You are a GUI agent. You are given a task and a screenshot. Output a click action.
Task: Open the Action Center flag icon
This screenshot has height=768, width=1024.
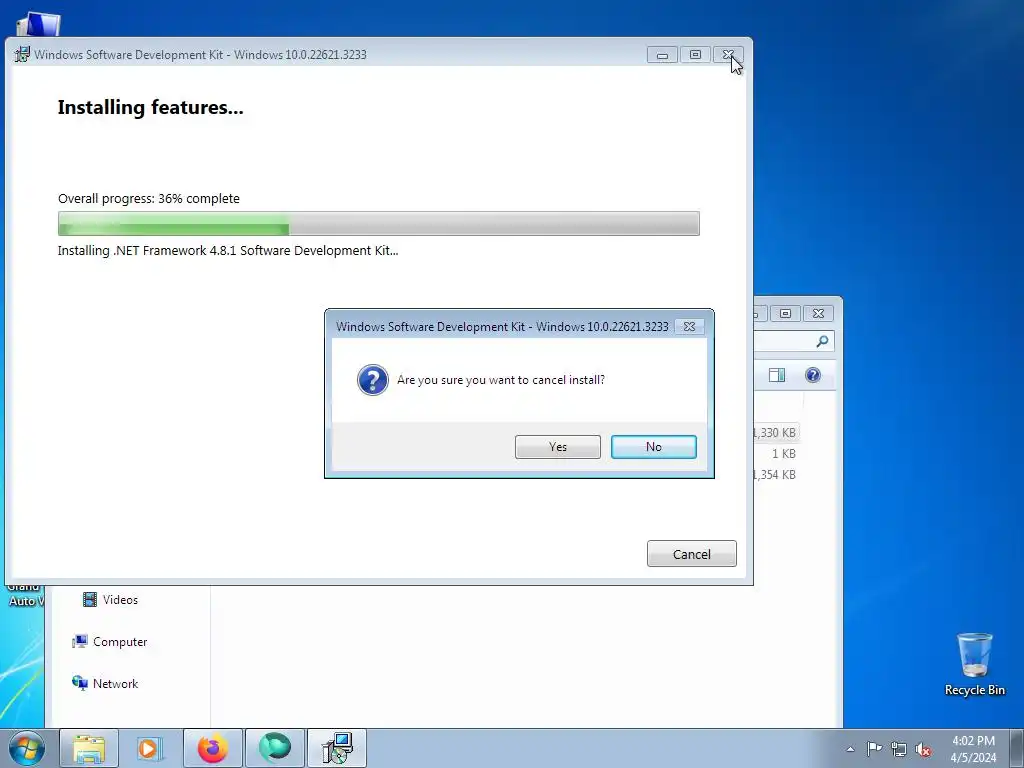pyautogui.click(x=874, y=749)
